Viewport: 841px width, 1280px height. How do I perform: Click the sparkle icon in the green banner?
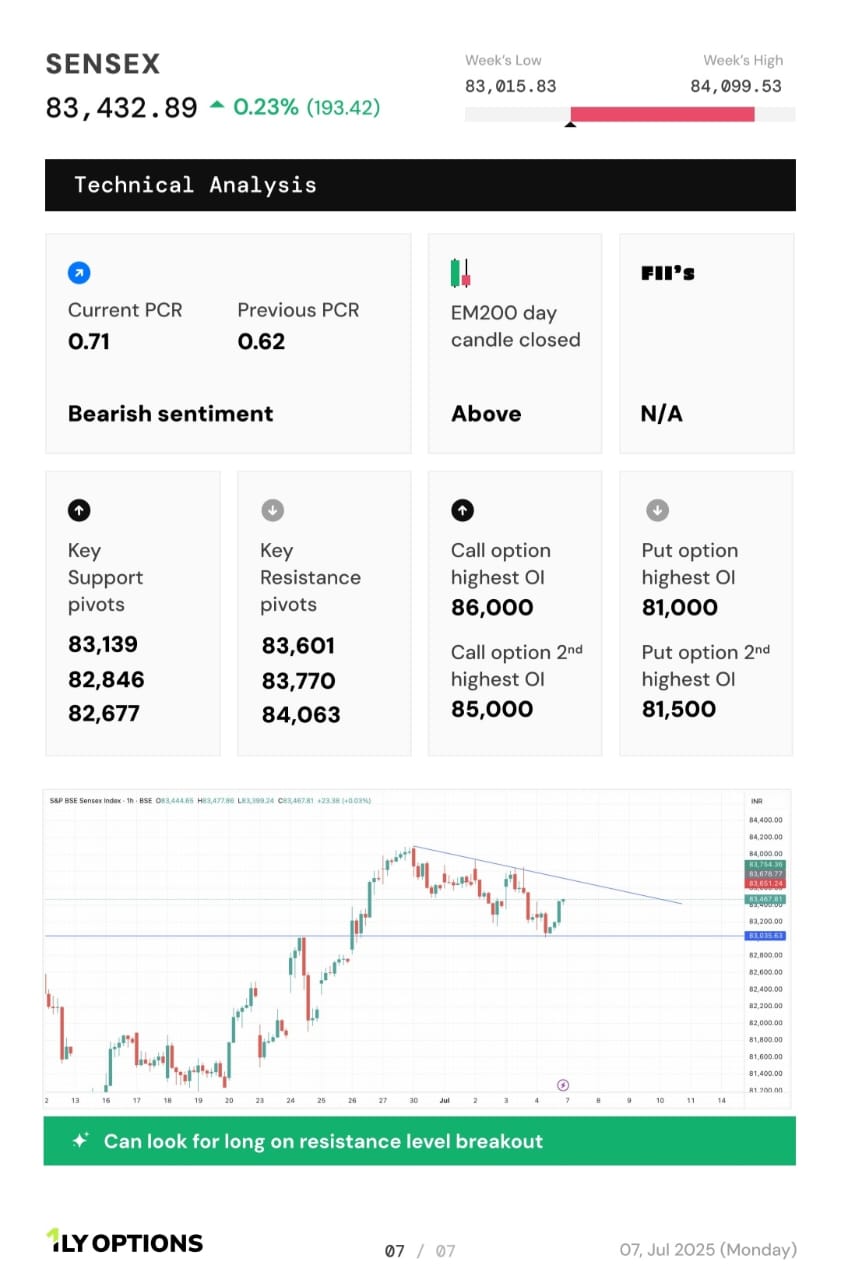(x=80, y=1141)
